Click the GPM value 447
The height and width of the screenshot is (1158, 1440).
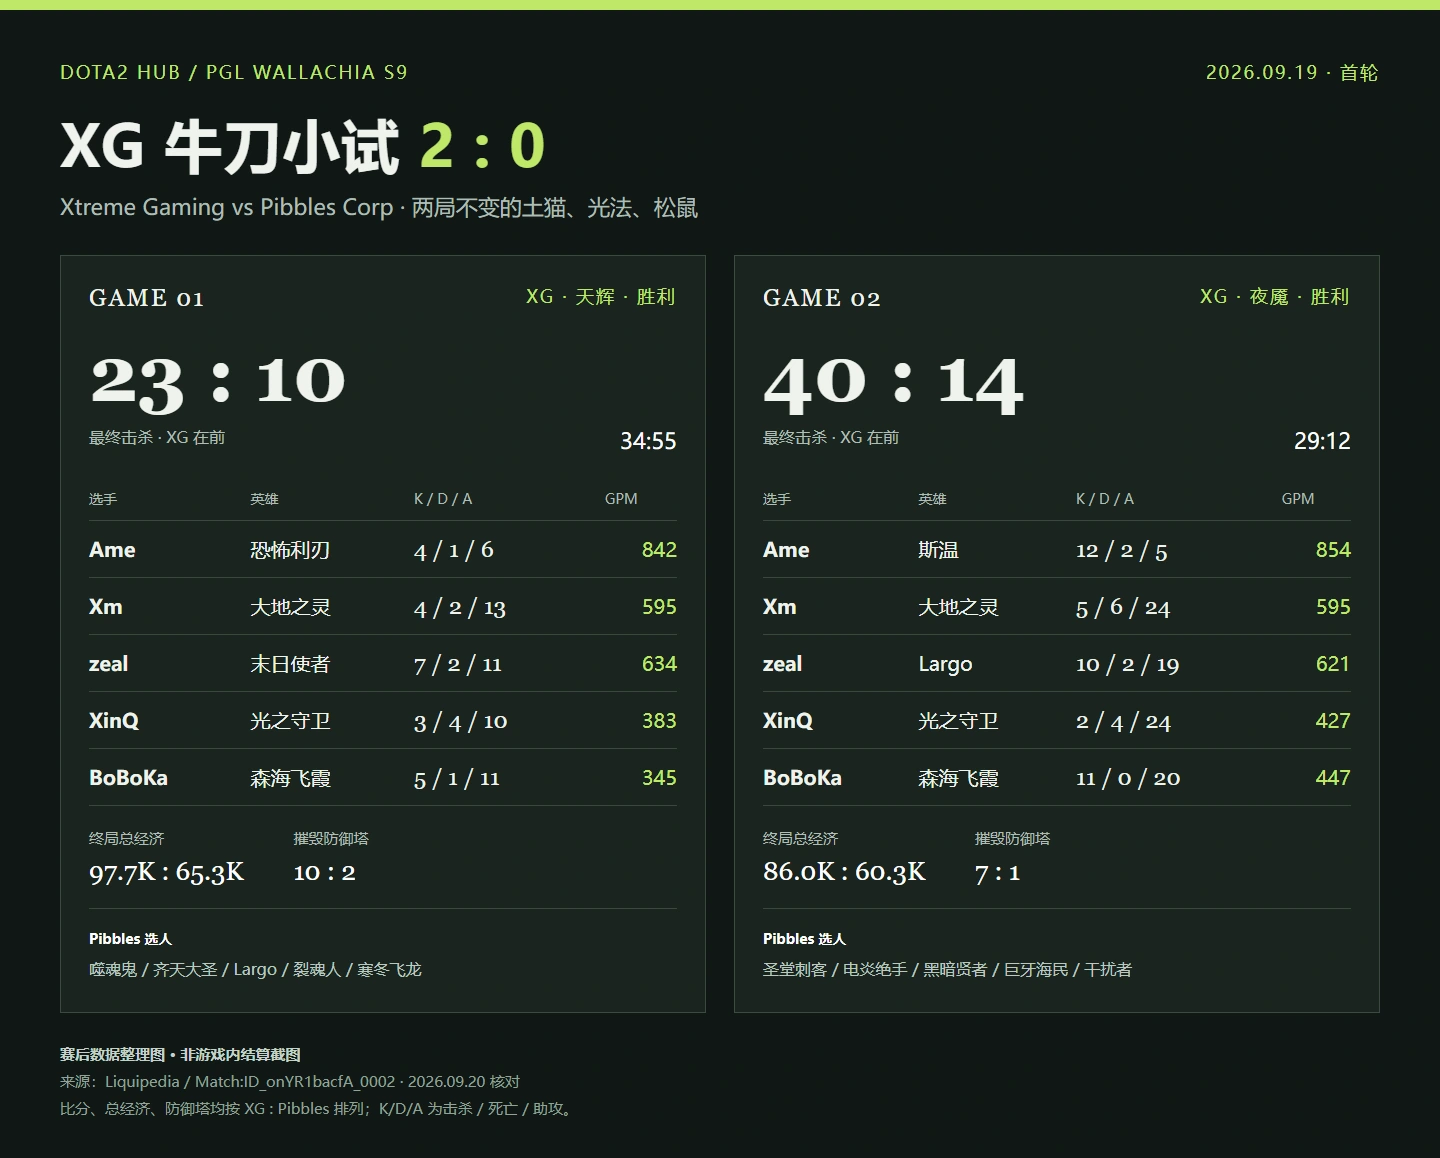(1333, 778)
